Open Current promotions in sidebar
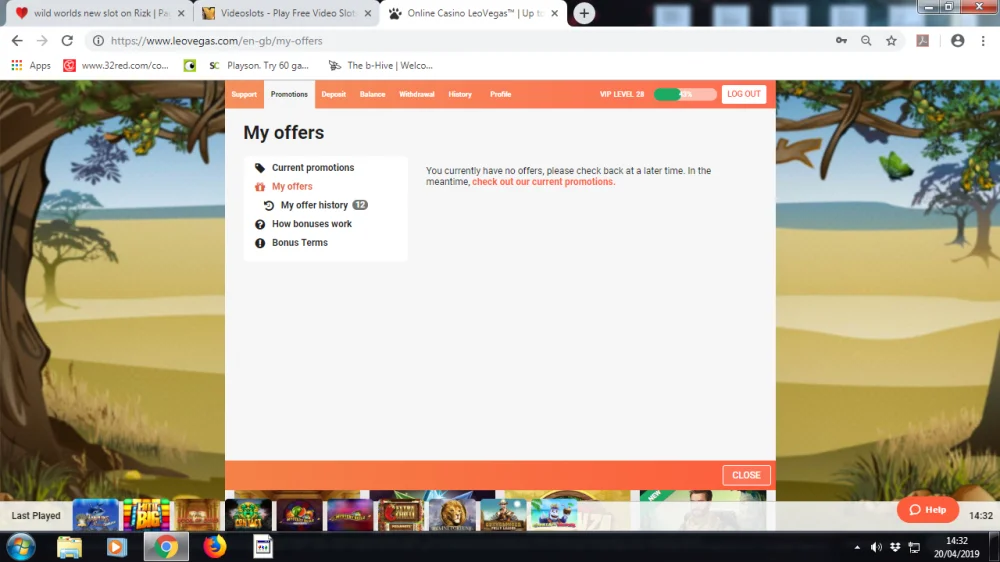The image size is (1000, 562). pyautogui.click(x=312, y=168)
